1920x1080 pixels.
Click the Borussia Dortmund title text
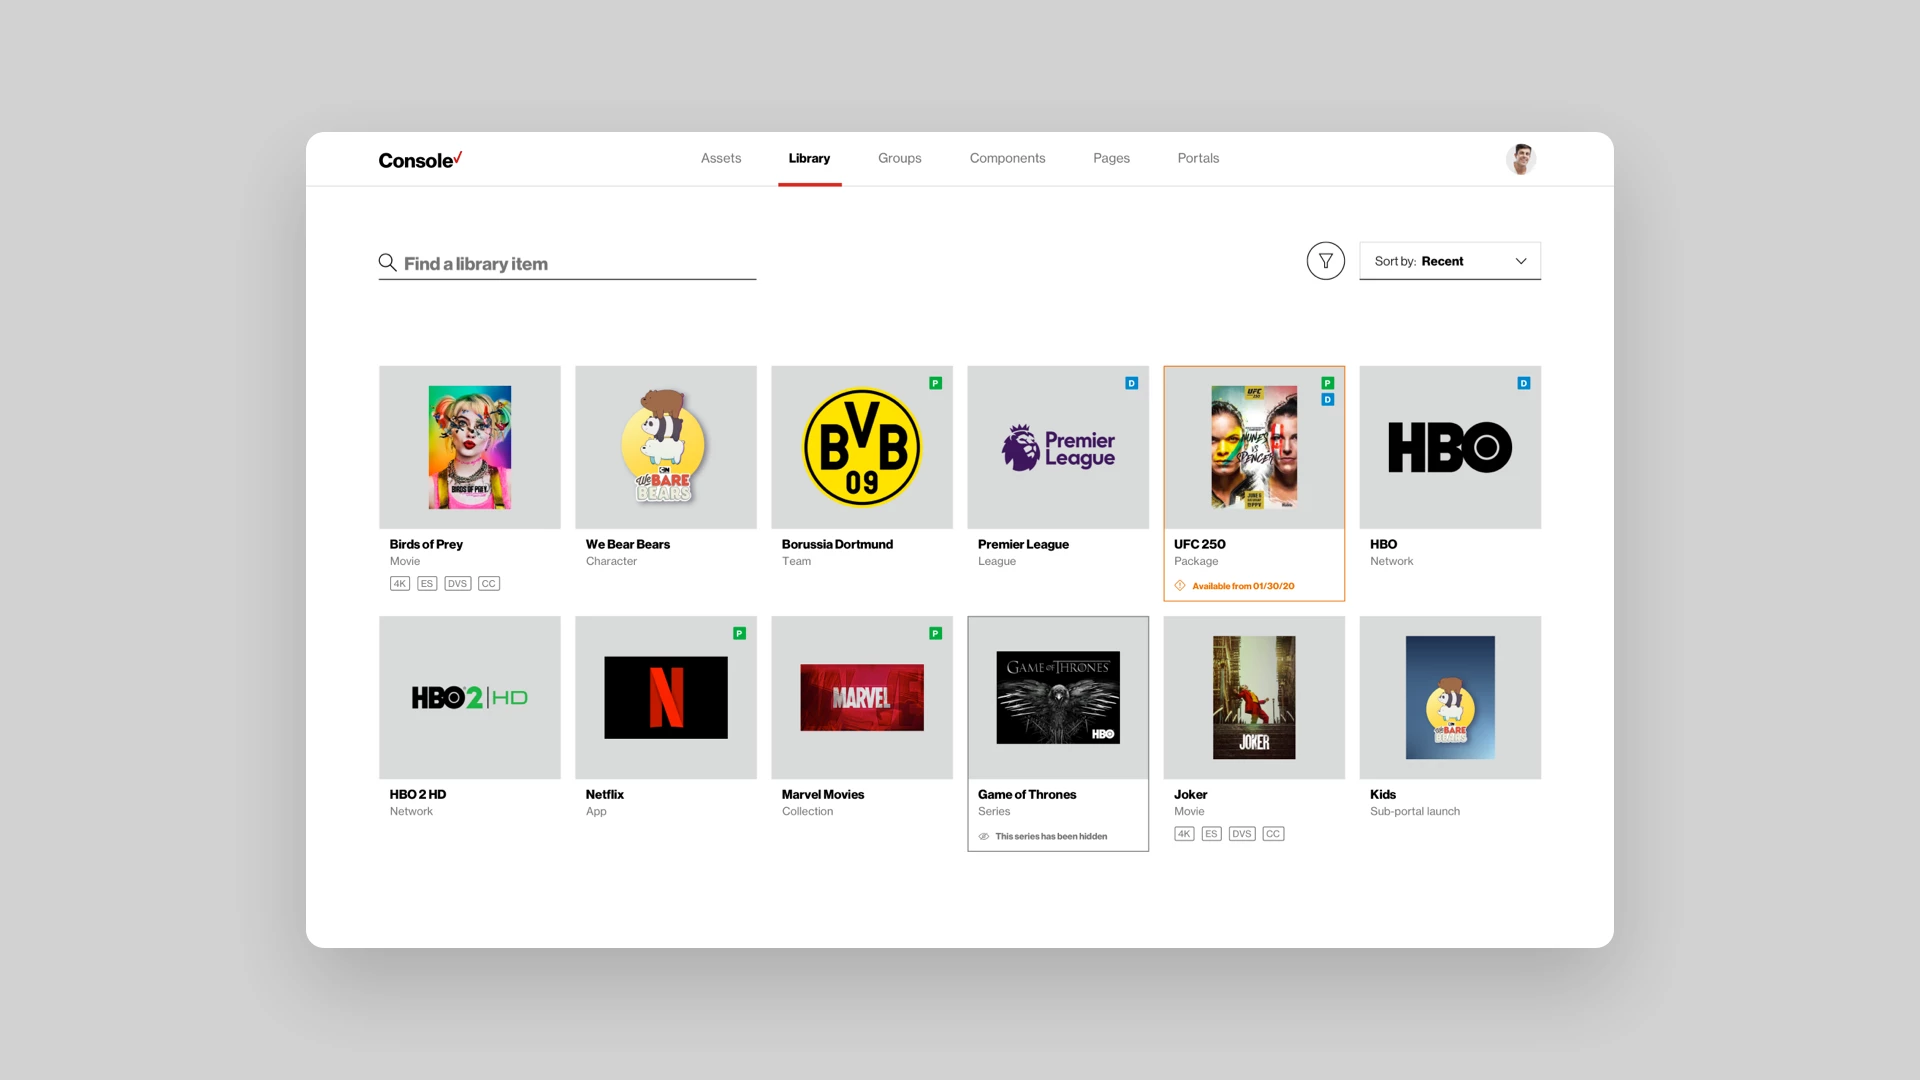tap(837, 544)
